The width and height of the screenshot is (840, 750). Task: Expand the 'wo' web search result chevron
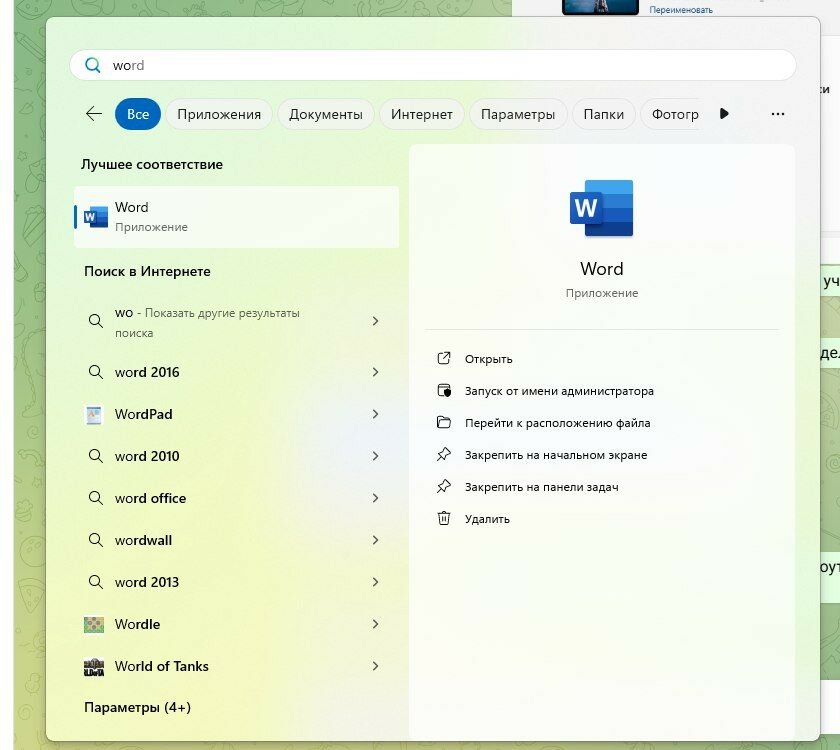tap(375, 321)
